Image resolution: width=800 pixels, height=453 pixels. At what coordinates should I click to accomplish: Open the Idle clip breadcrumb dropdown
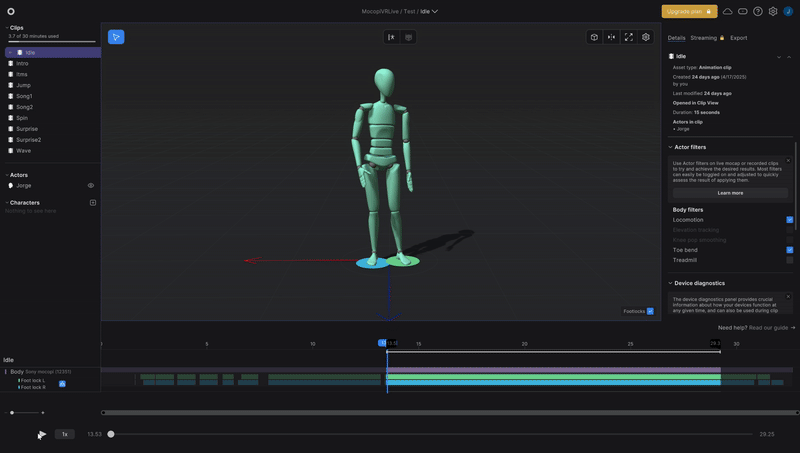pos(429,11)
